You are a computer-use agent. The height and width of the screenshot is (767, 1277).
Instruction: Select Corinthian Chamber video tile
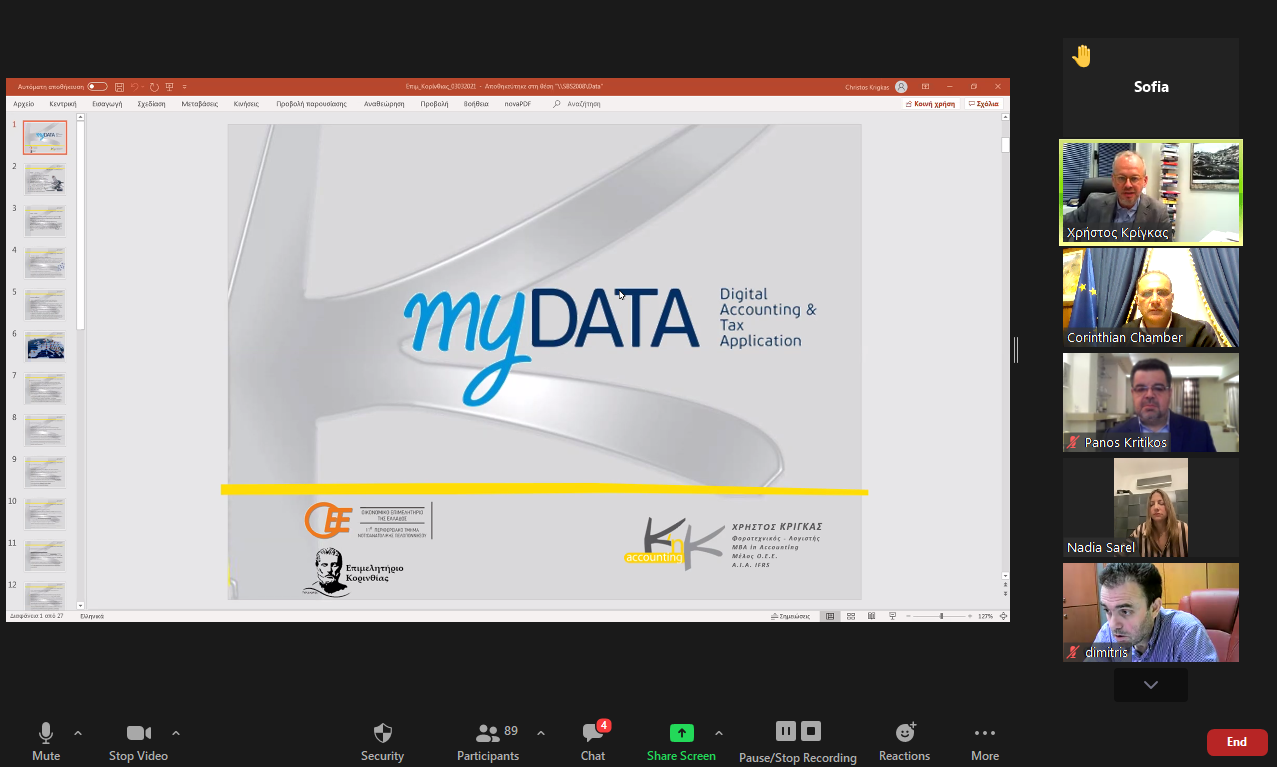(1151, 298)
